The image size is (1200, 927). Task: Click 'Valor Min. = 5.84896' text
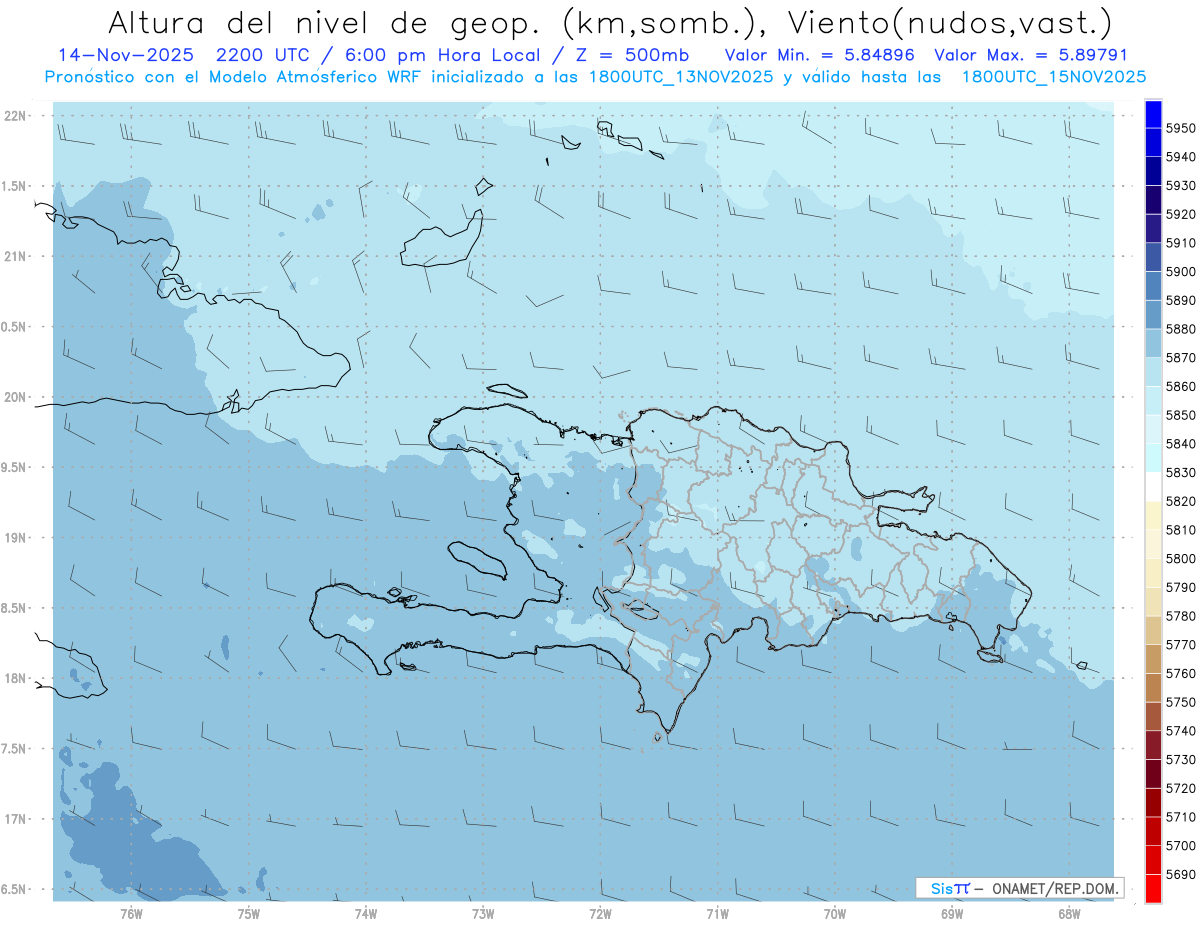click(819, 55)
